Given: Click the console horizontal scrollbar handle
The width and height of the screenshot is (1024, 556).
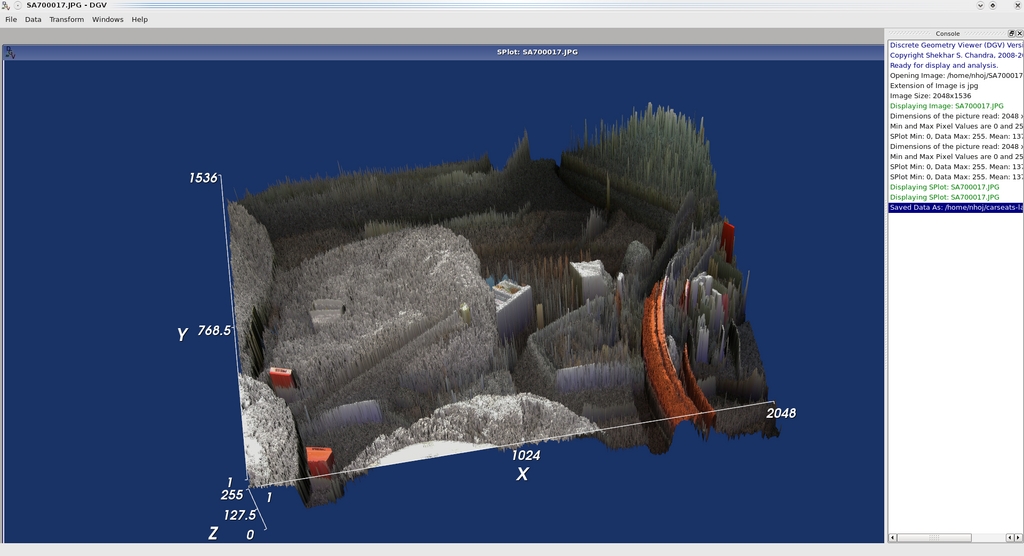Looking at the screenshot, I should 933,538.
